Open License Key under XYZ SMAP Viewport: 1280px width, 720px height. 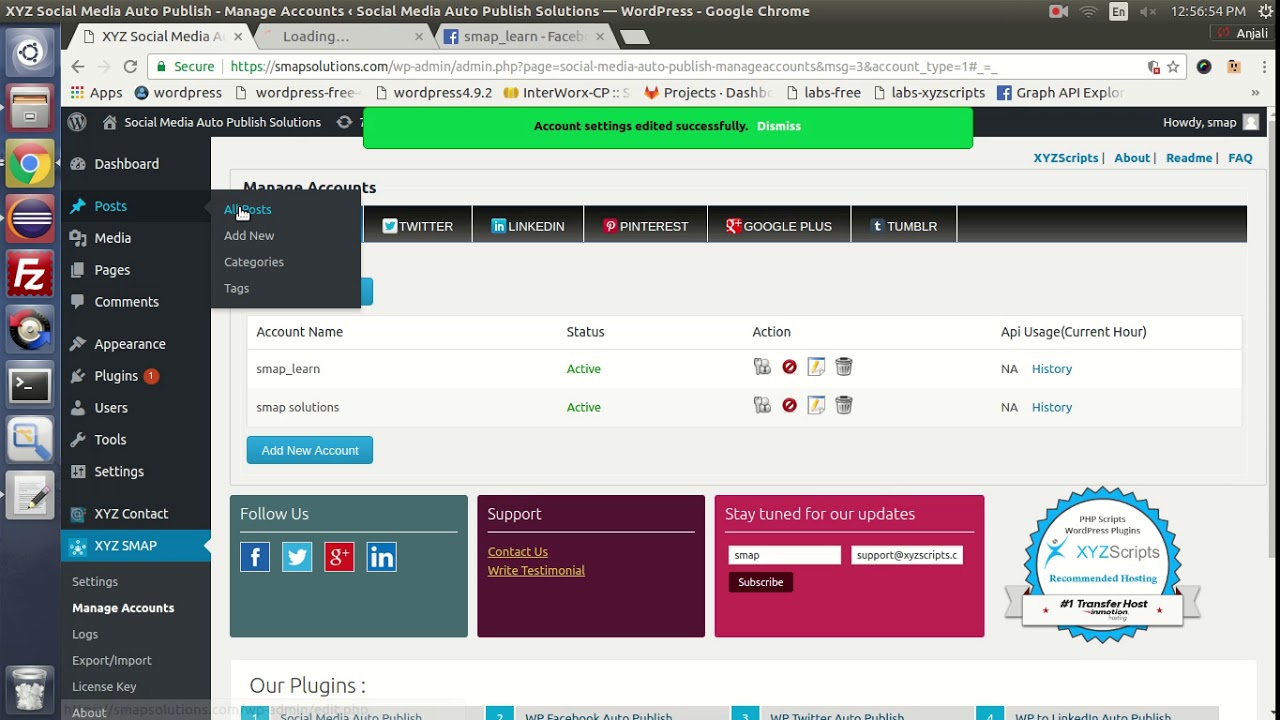point(104,686)
